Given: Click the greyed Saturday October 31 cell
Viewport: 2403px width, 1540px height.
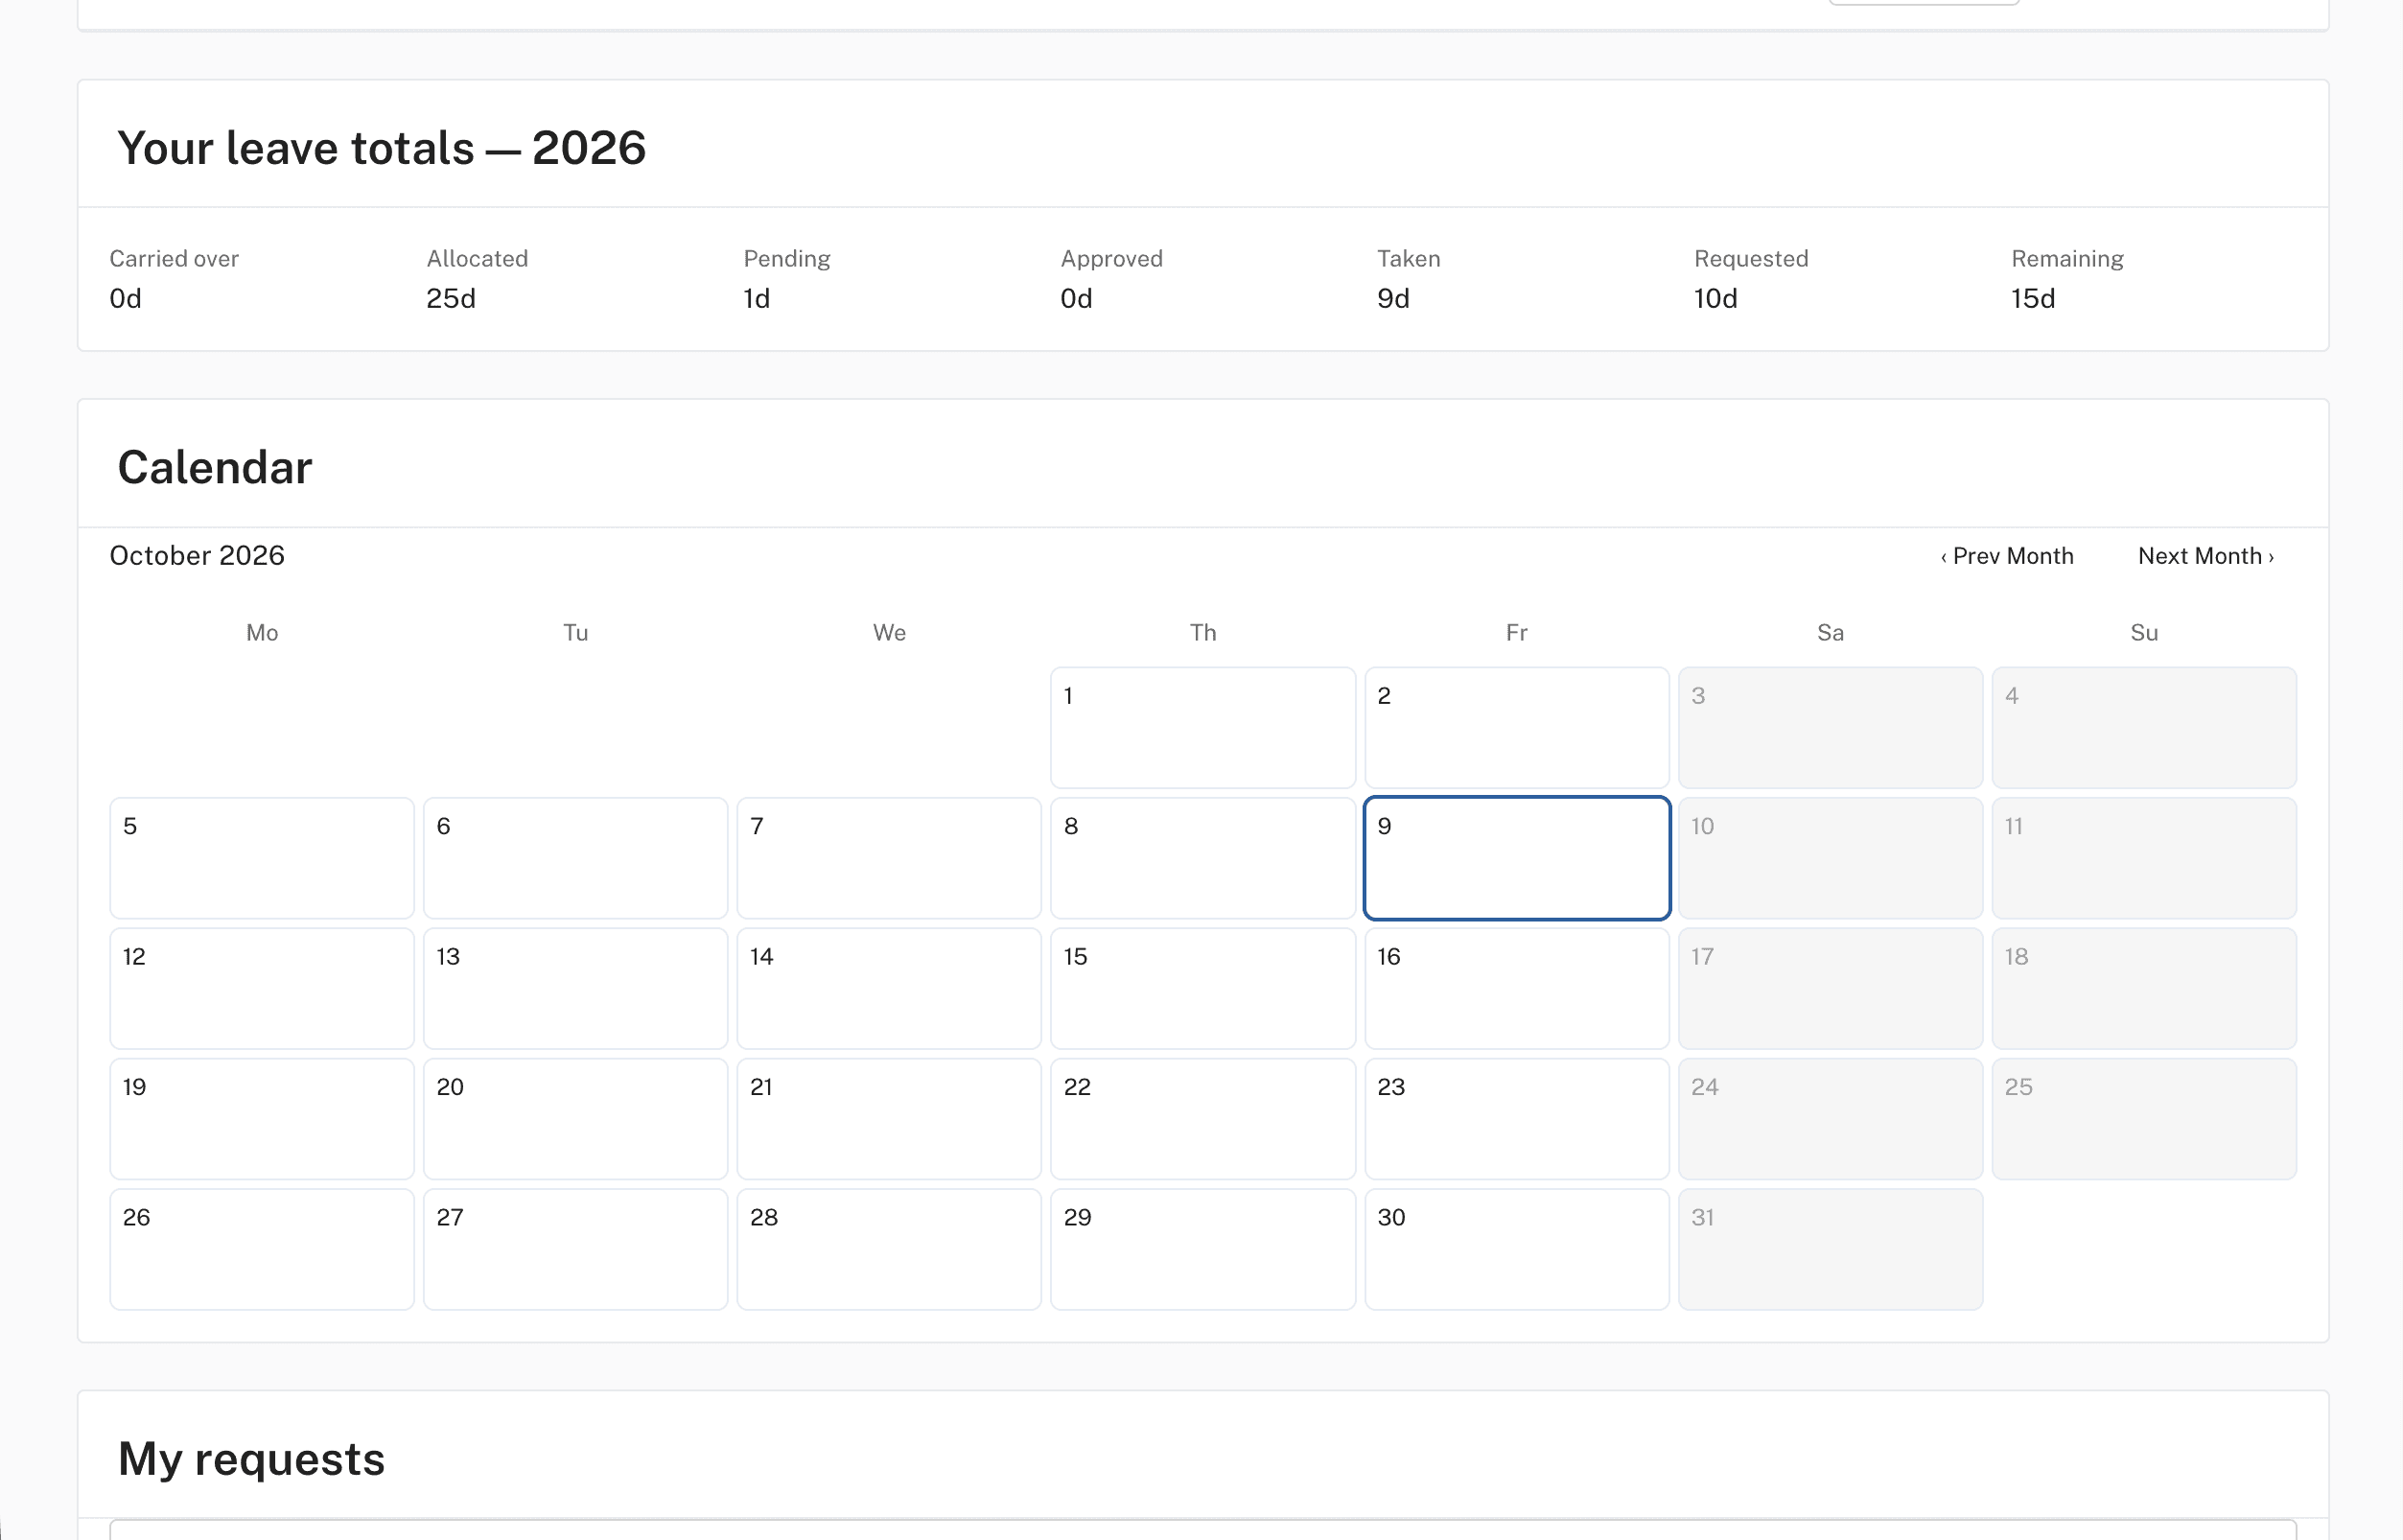Looking at the screenshot, I should click(x=1830, y=1250).
